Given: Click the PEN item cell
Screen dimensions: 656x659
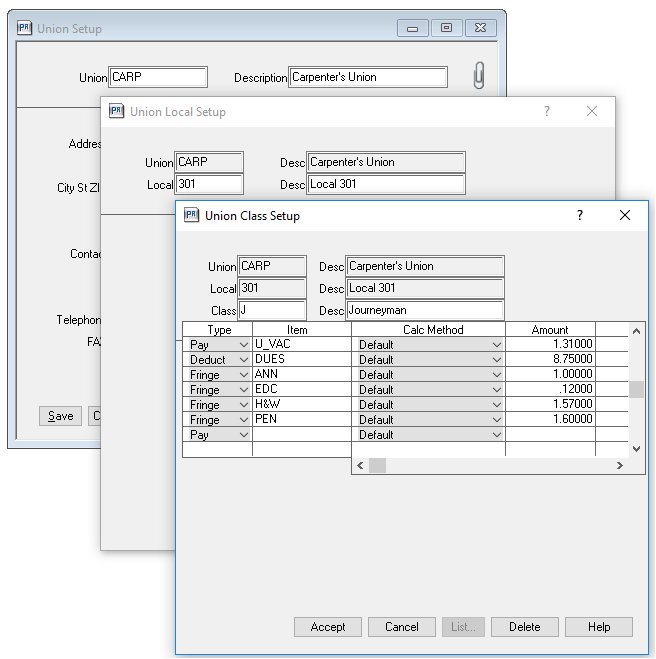Looking at the screenshot, I should click(302, 419).
